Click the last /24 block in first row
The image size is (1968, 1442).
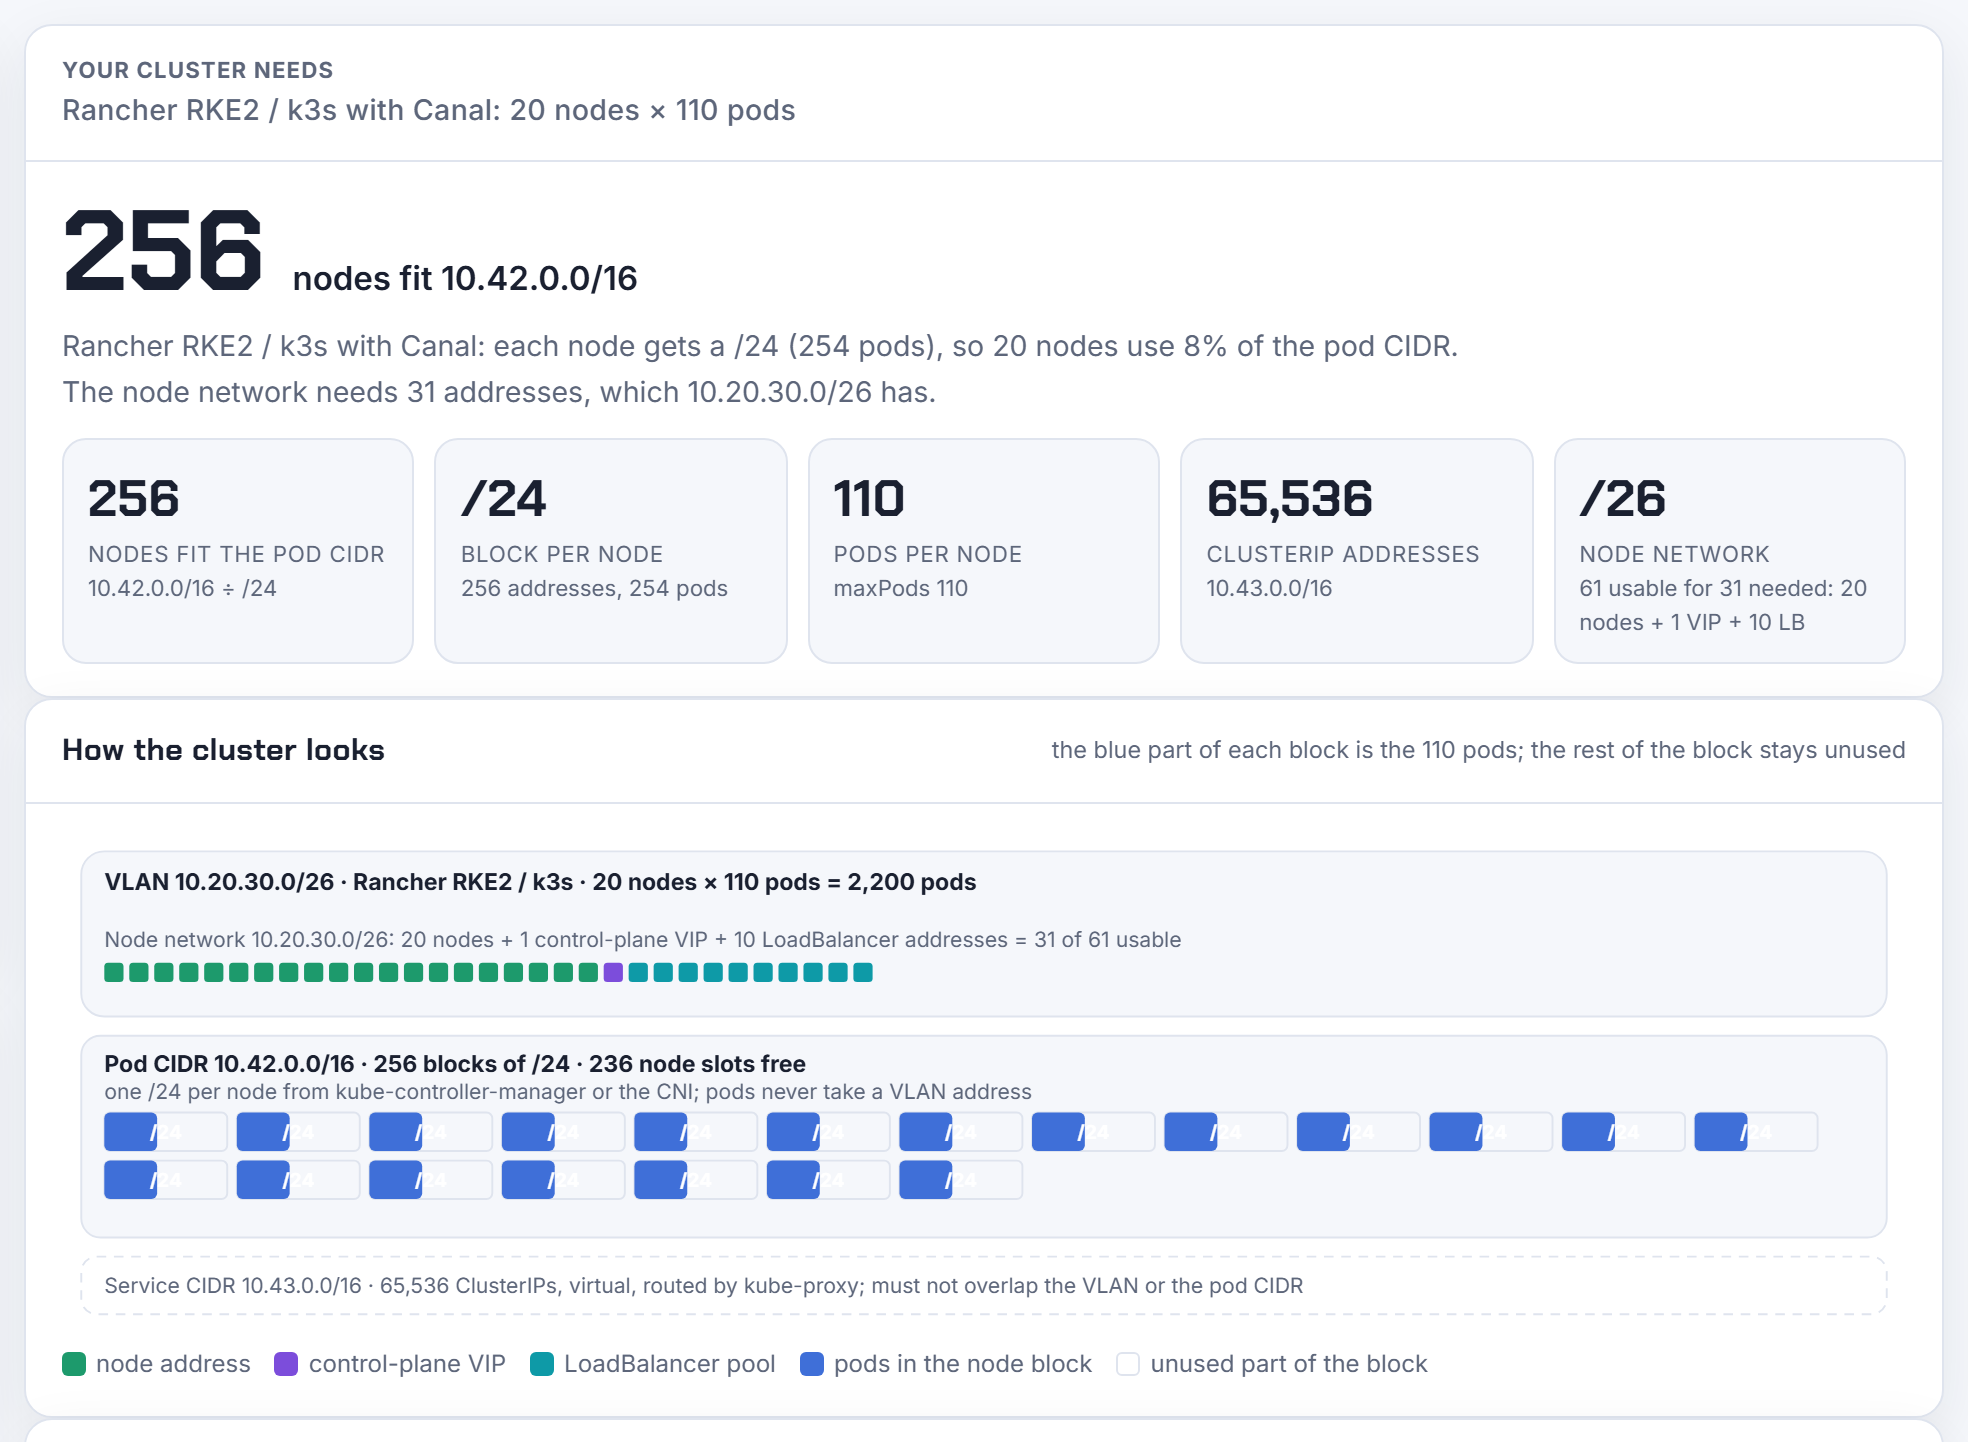coord(1756,1132)
